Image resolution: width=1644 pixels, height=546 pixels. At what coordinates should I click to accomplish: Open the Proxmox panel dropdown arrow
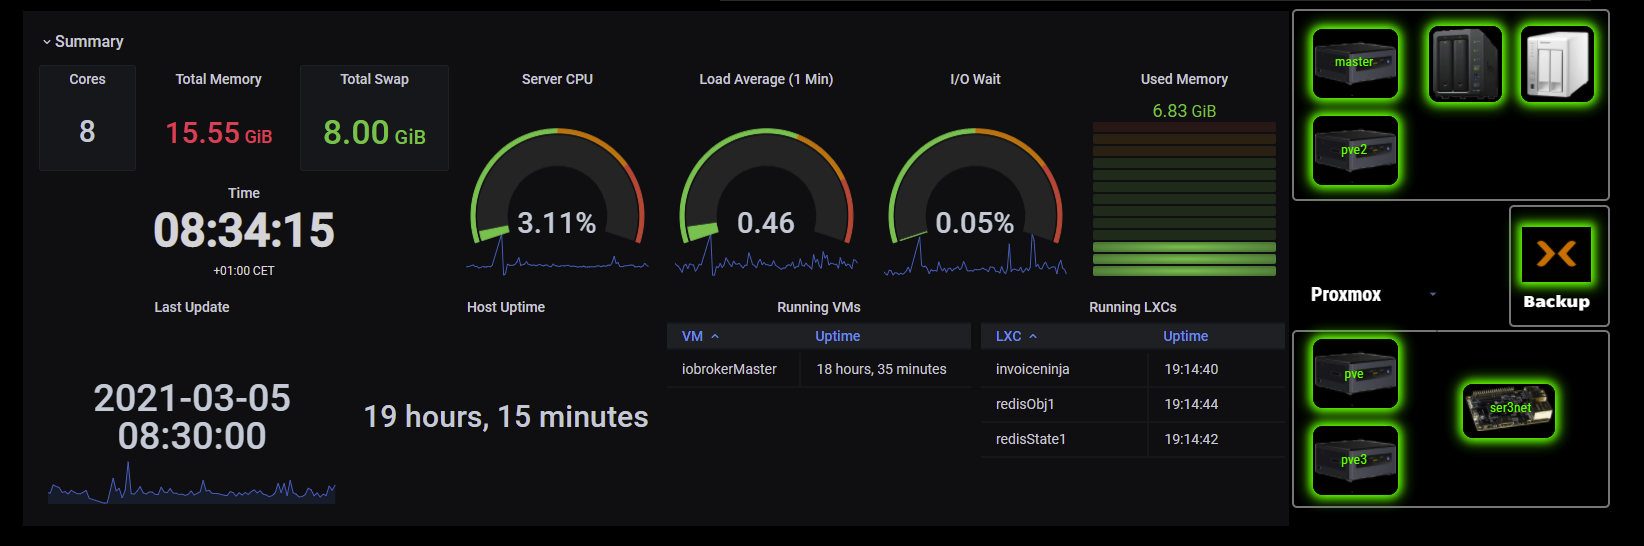coord(1433,294)
